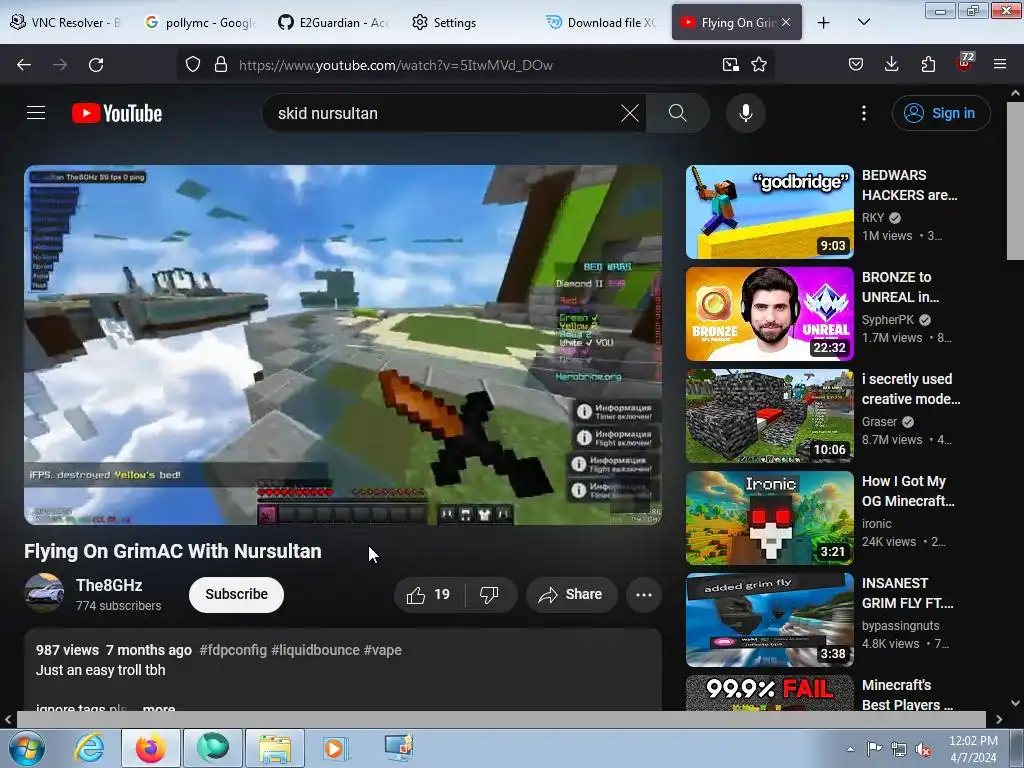Switch to Download file tab

(x=601, y=22)
